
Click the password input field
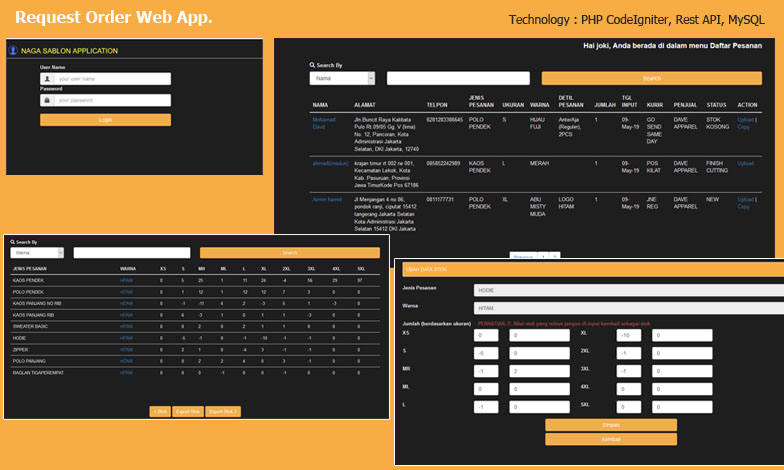click(112, 100)
